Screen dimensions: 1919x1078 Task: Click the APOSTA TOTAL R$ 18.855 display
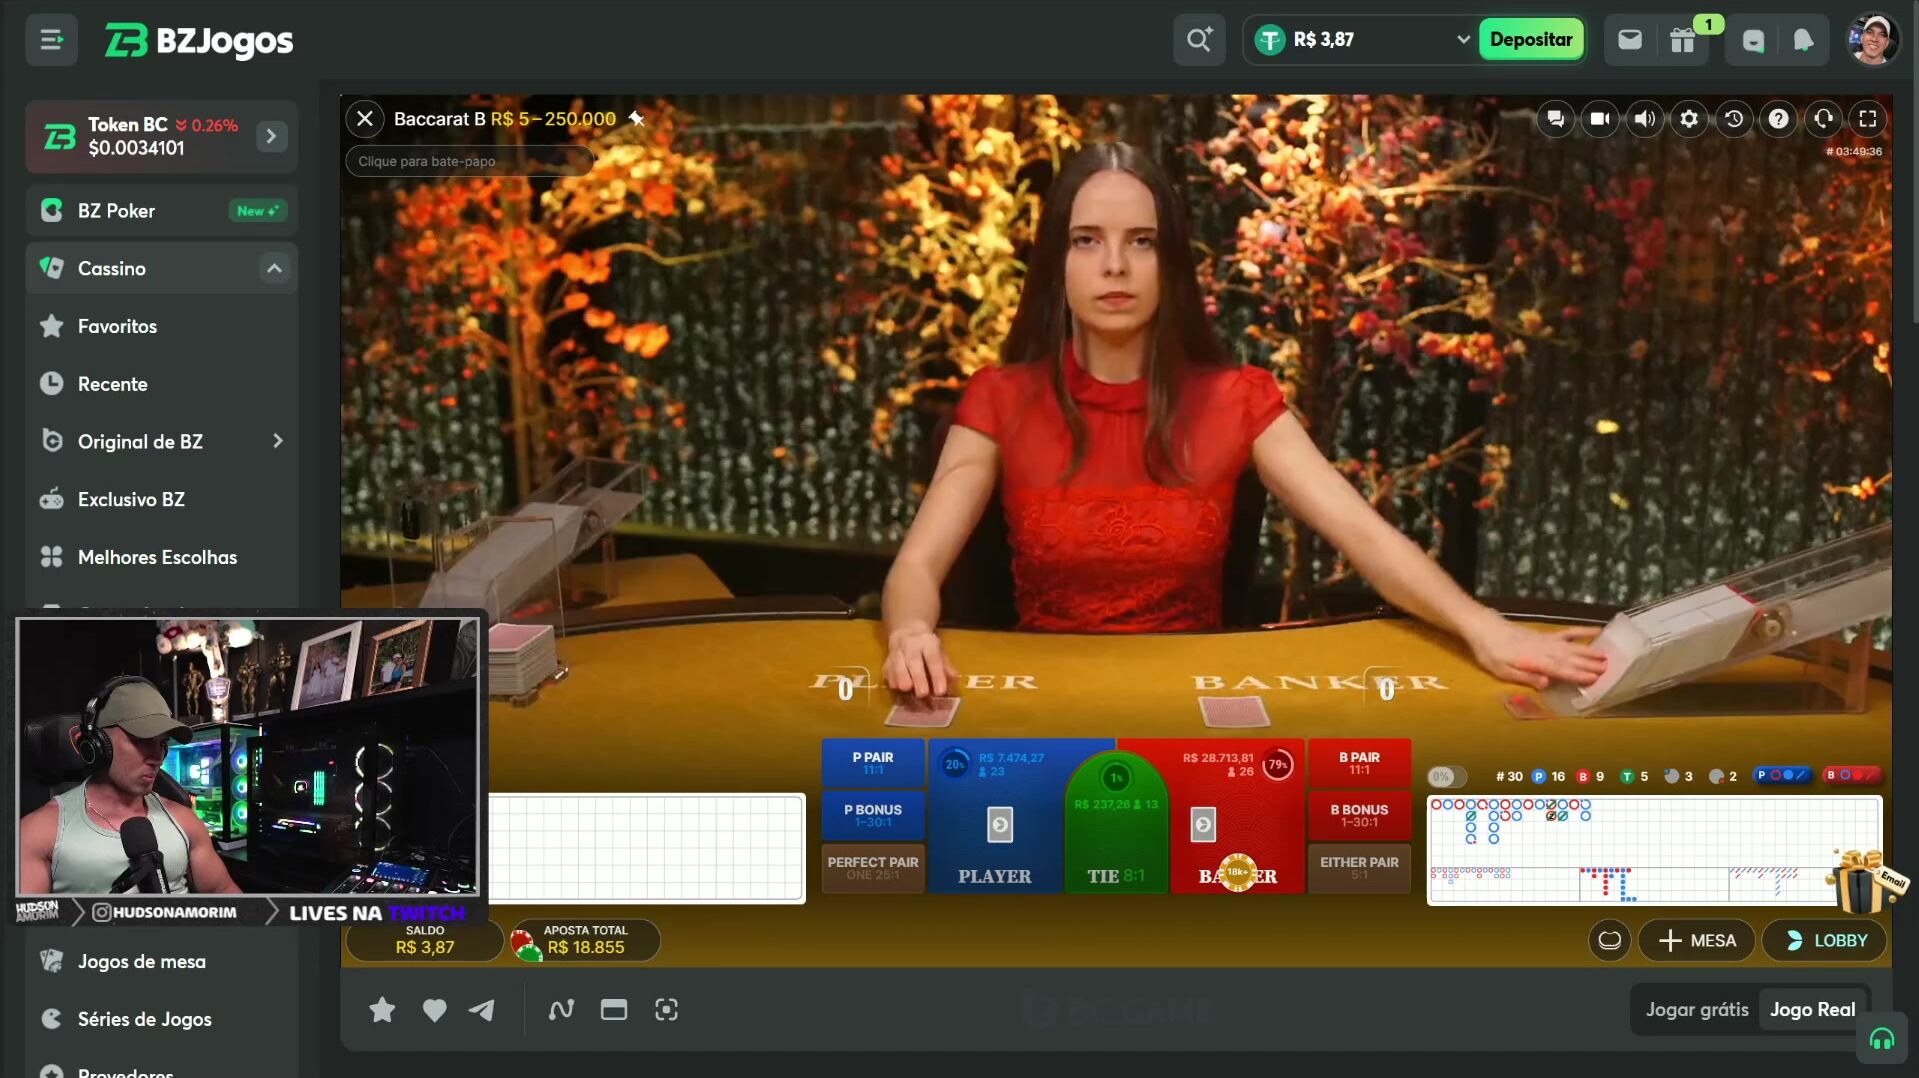[x=584, y=940]
